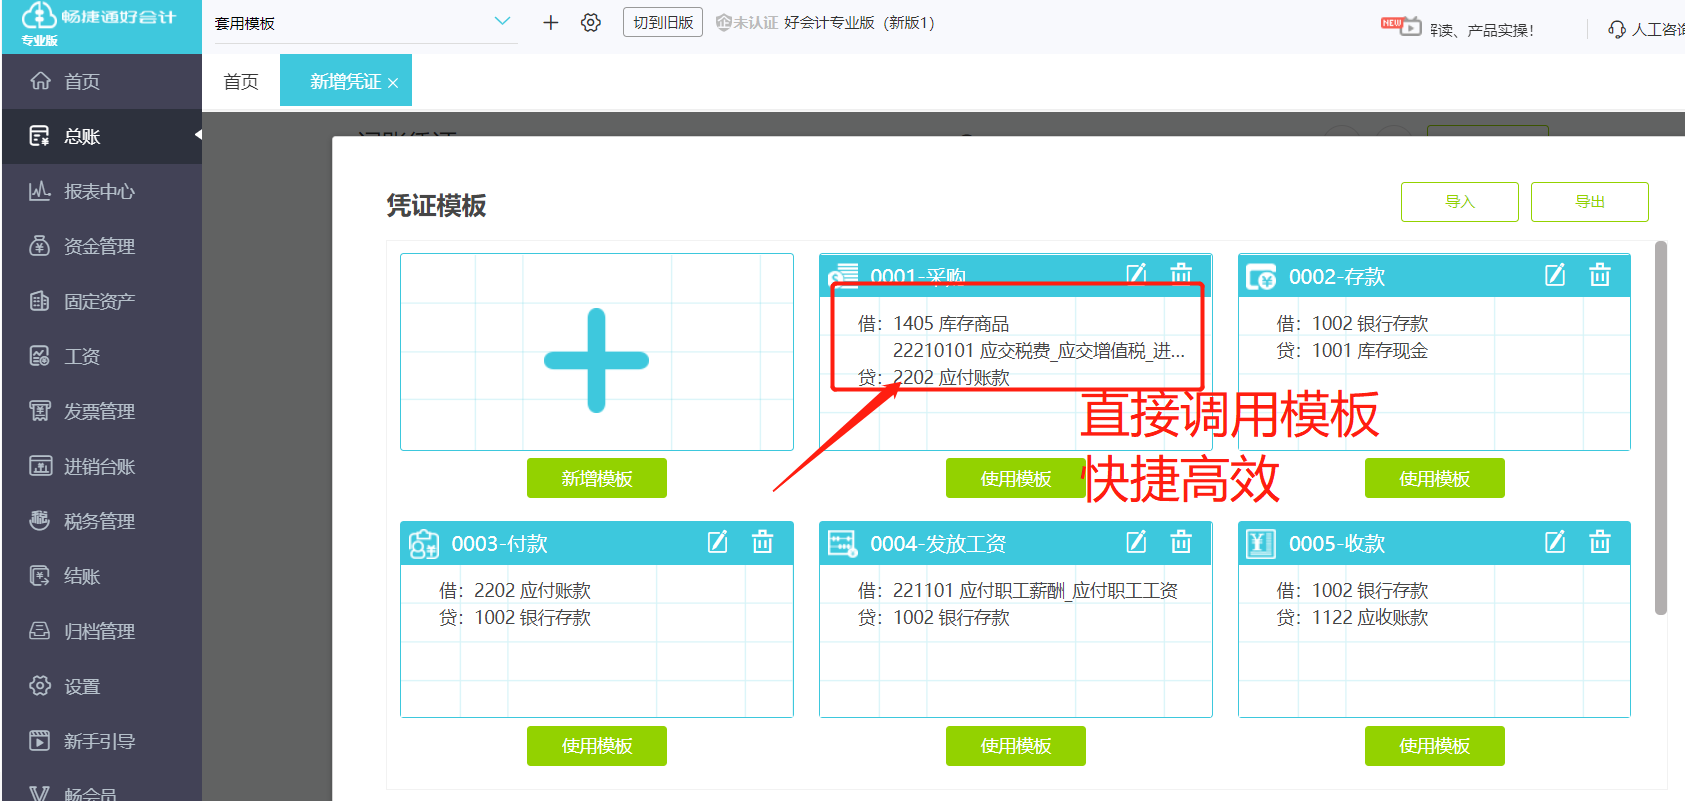Close the 新增凭证 tab

[x=393, y=83]
